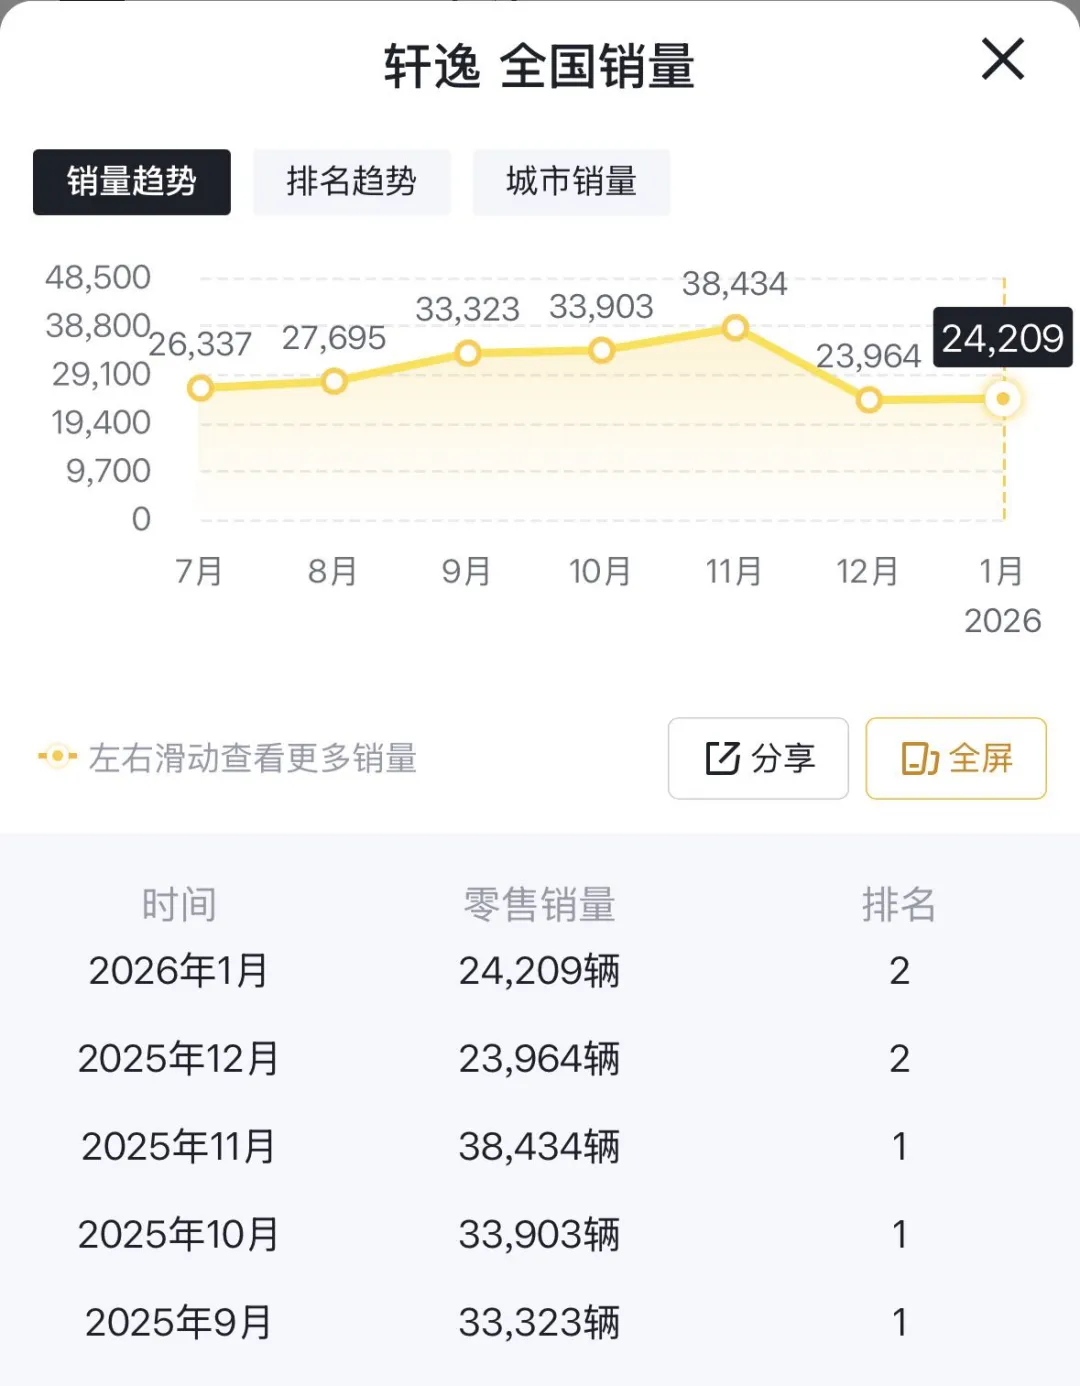Click the 零售销量 column header
This screenshot has width=1080, height=1386.
539,904
